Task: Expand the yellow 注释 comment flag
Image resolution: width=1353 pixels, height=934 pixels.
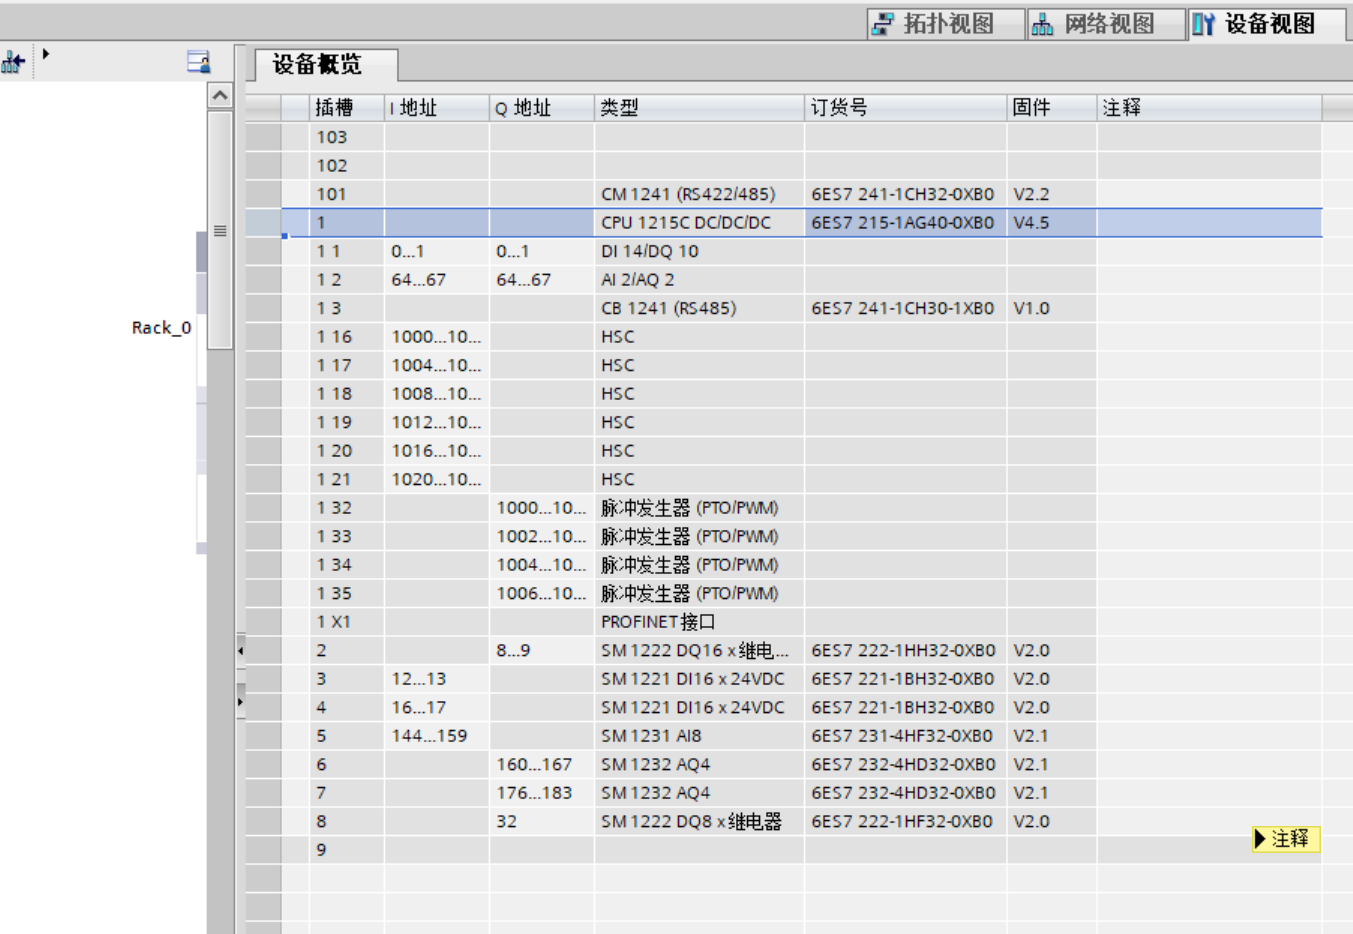Action: (x=1286, y=839)
